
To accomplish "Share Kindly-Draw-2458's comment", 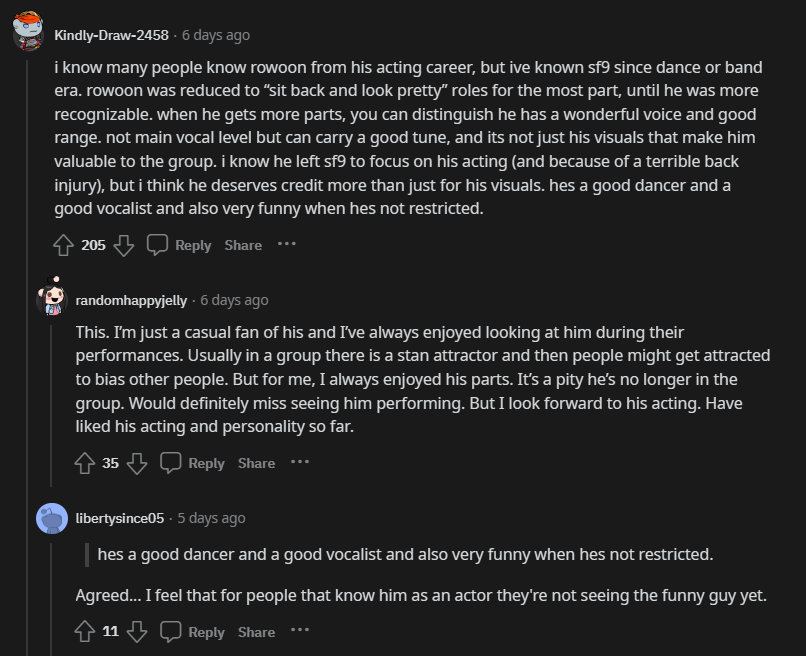I will point(243,245).
